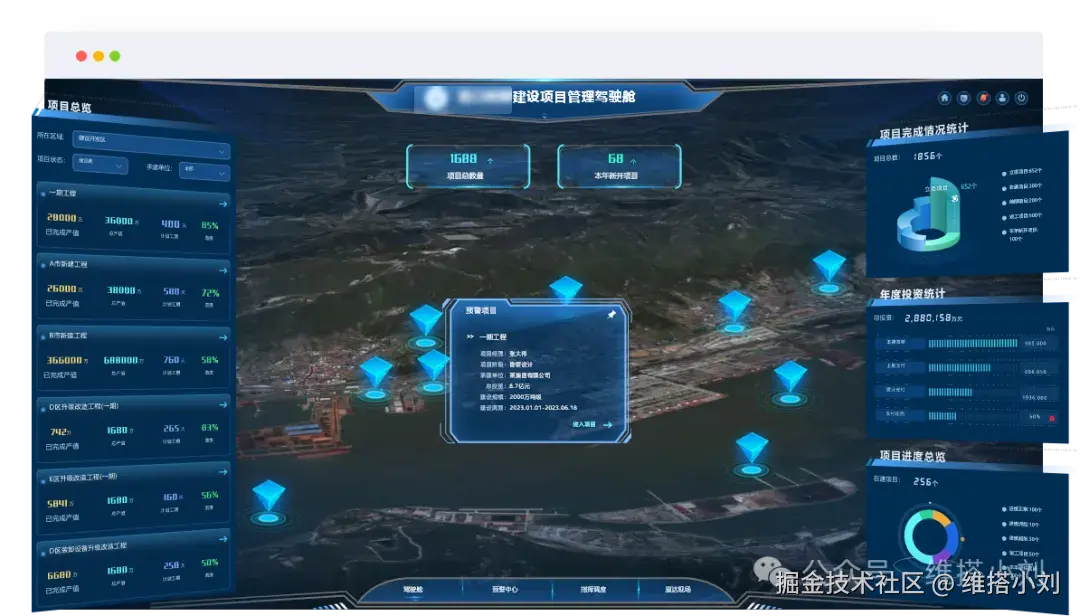Open 一期工程 card arrow icon

pos(222,204)
